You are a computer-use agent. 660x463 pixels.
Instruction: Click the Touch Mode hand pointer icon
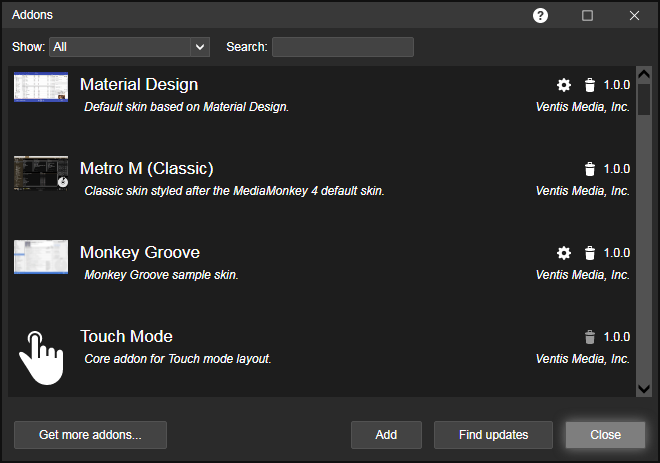click(x=41, y=357)
